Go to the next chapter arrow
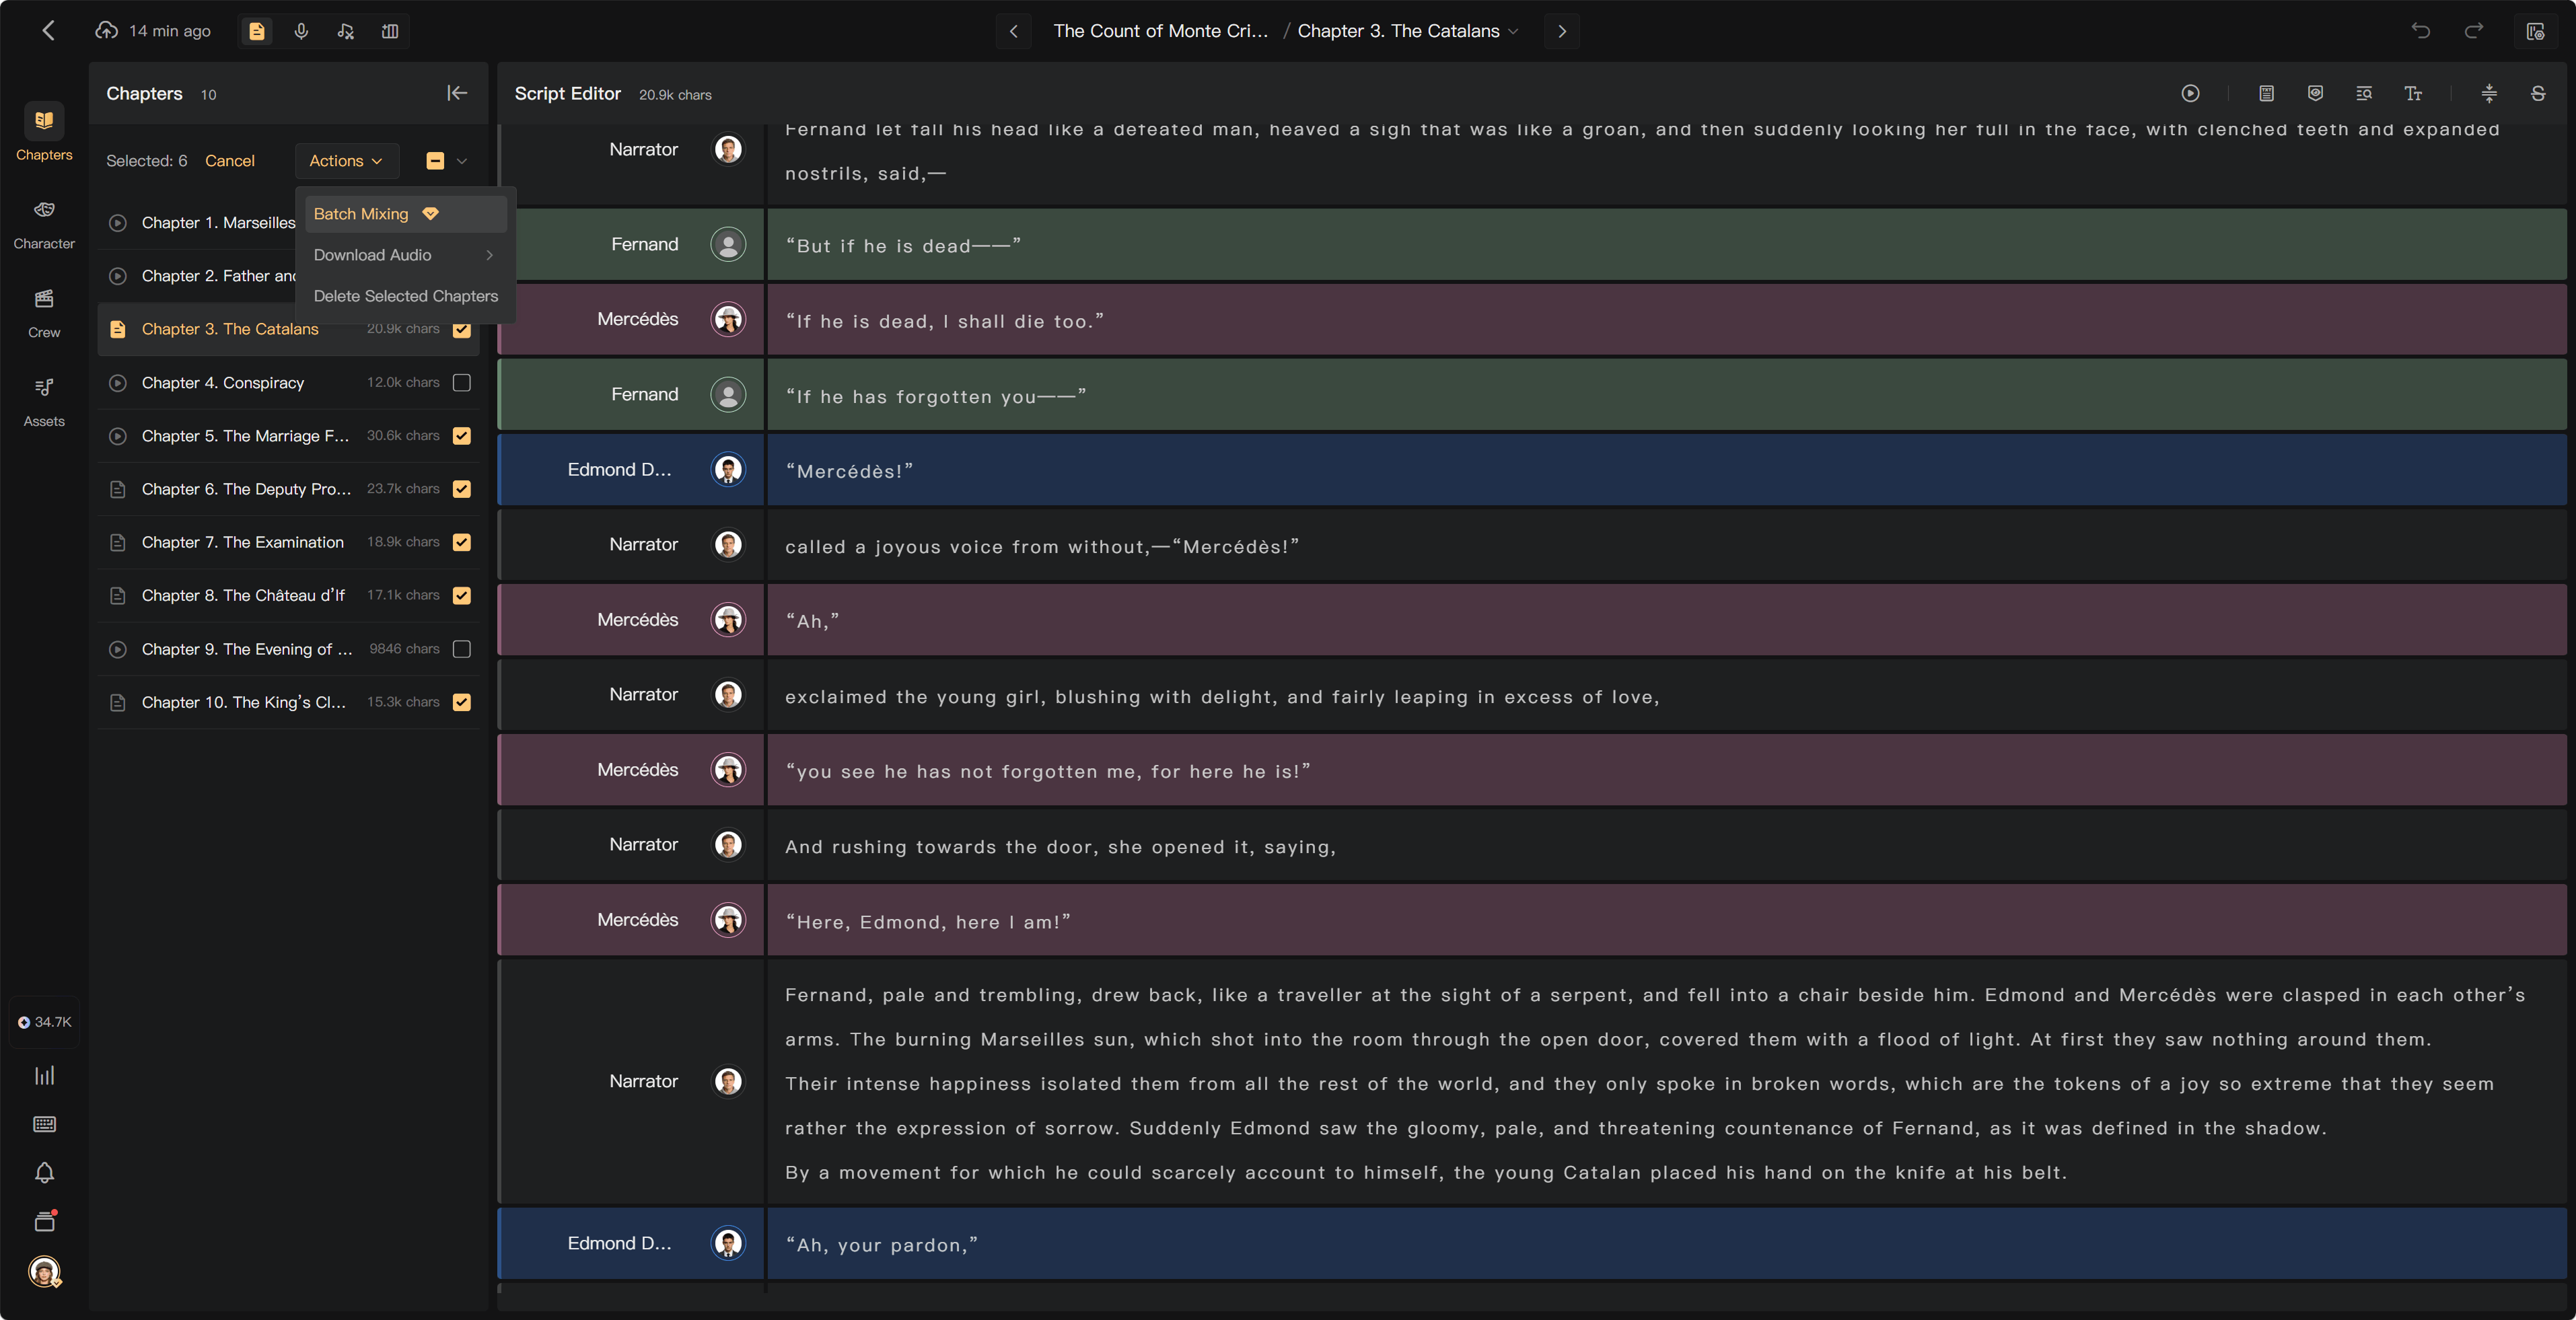 click(x=1562, y=31)
